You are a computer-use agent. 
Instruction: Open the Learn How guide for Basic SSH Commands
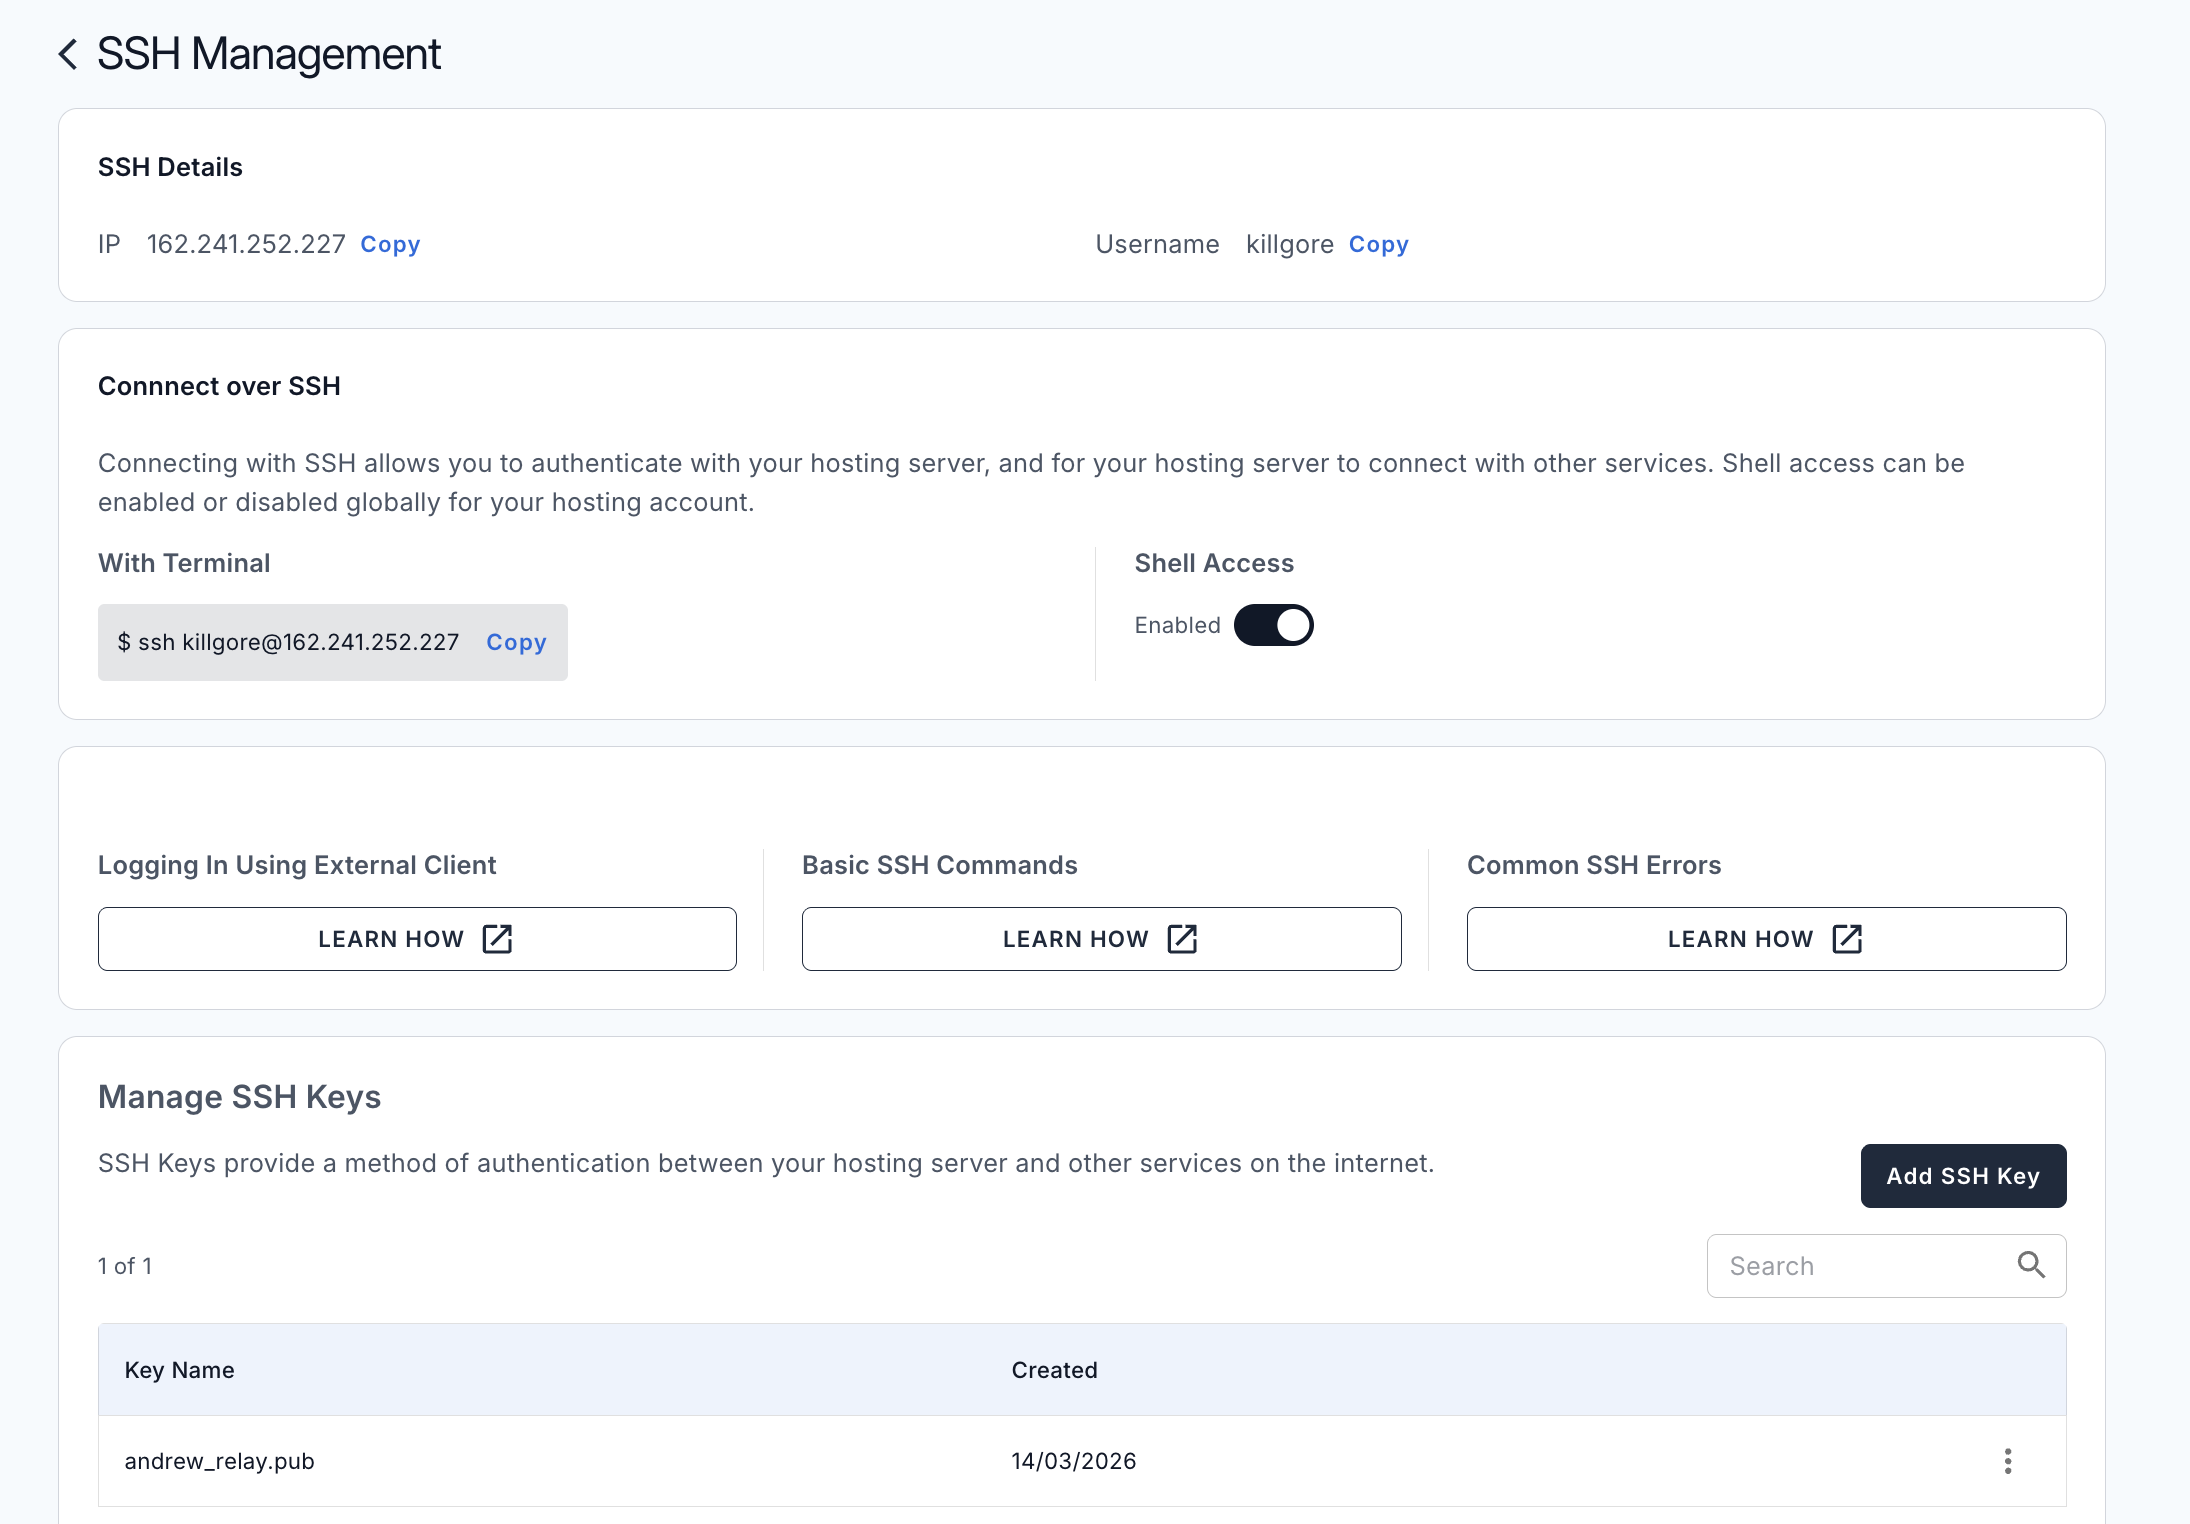1100,938
